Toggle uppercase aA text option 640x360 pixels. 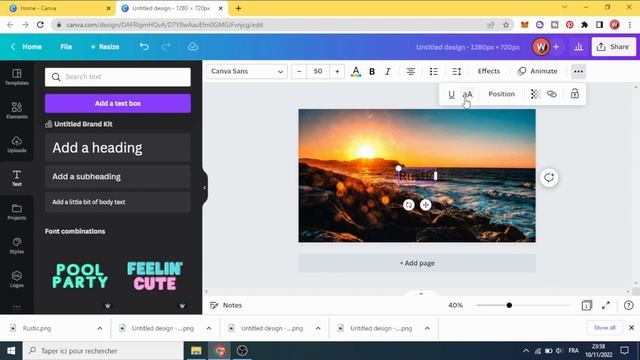coord(467,94)
